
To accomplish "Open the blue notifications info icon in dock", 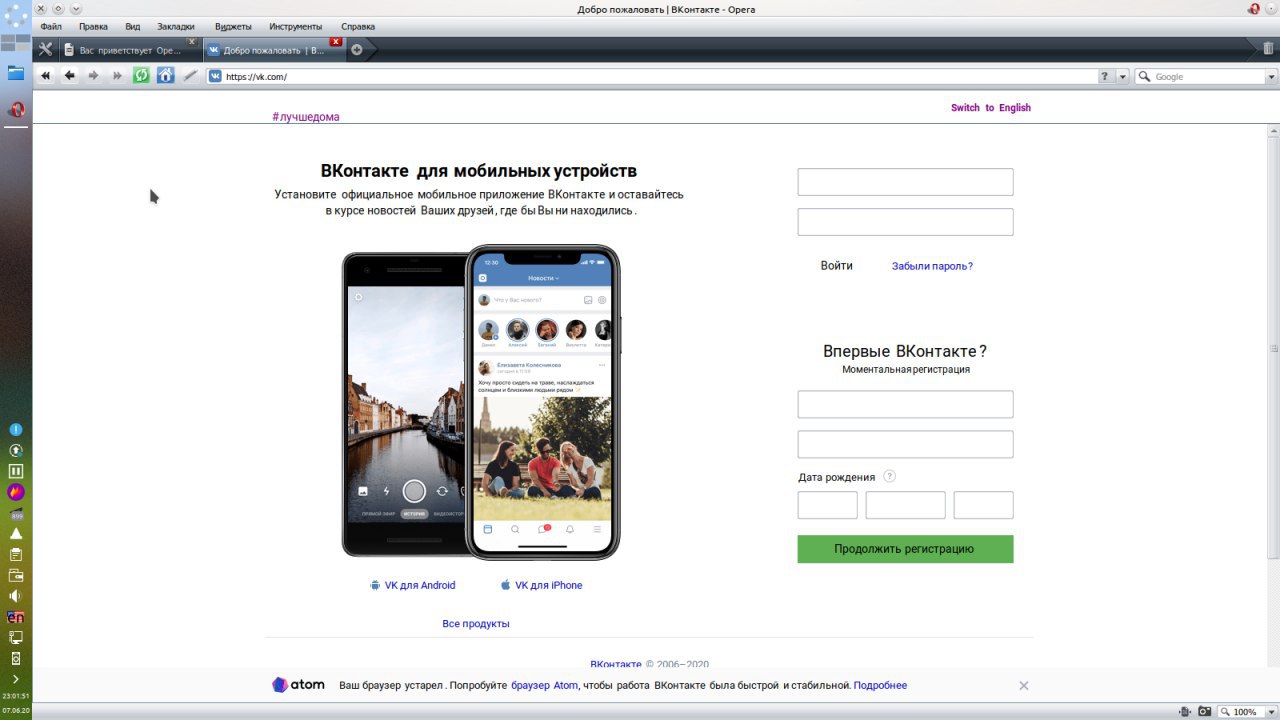I will point(16,429).
